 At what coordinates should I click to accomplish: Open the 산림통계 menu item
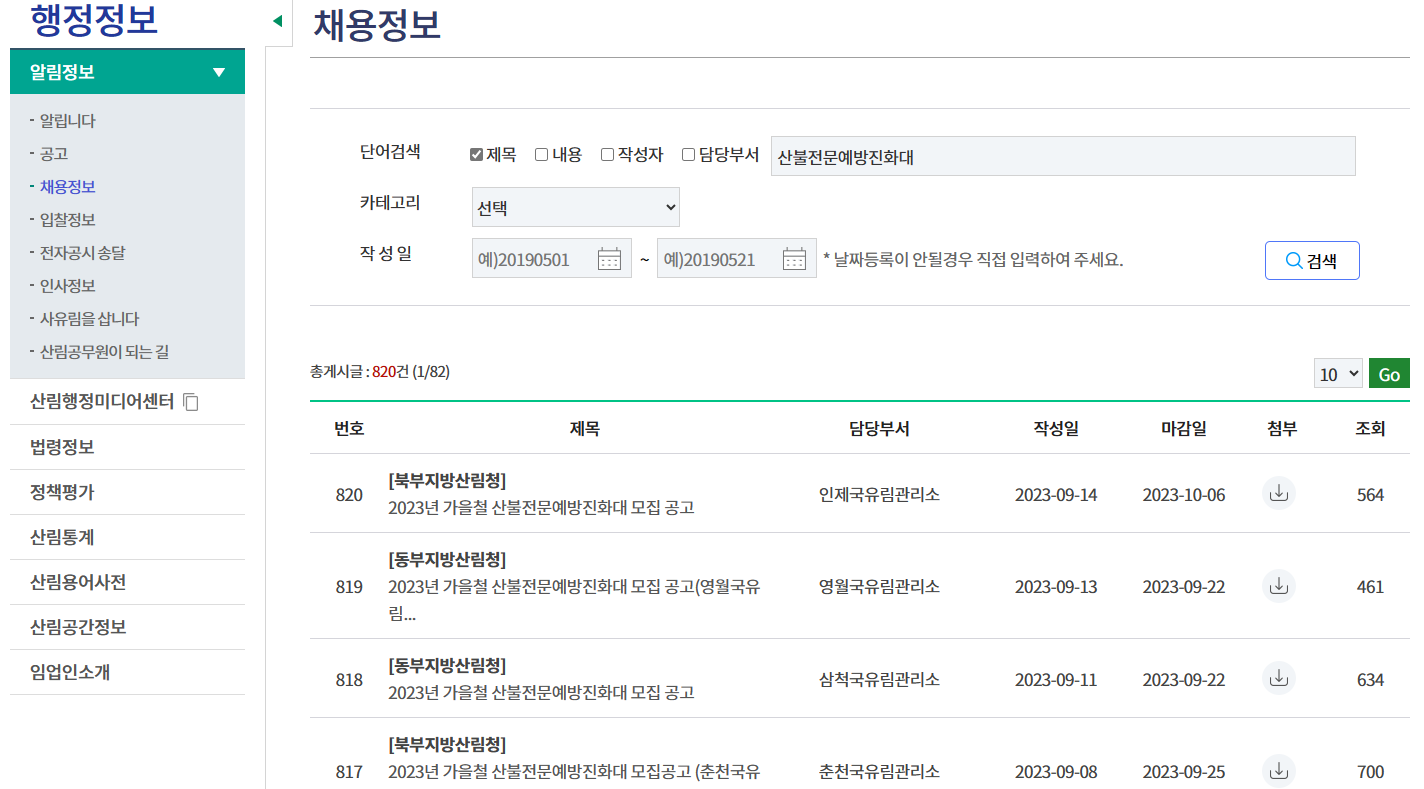click(x=62, y=536)
